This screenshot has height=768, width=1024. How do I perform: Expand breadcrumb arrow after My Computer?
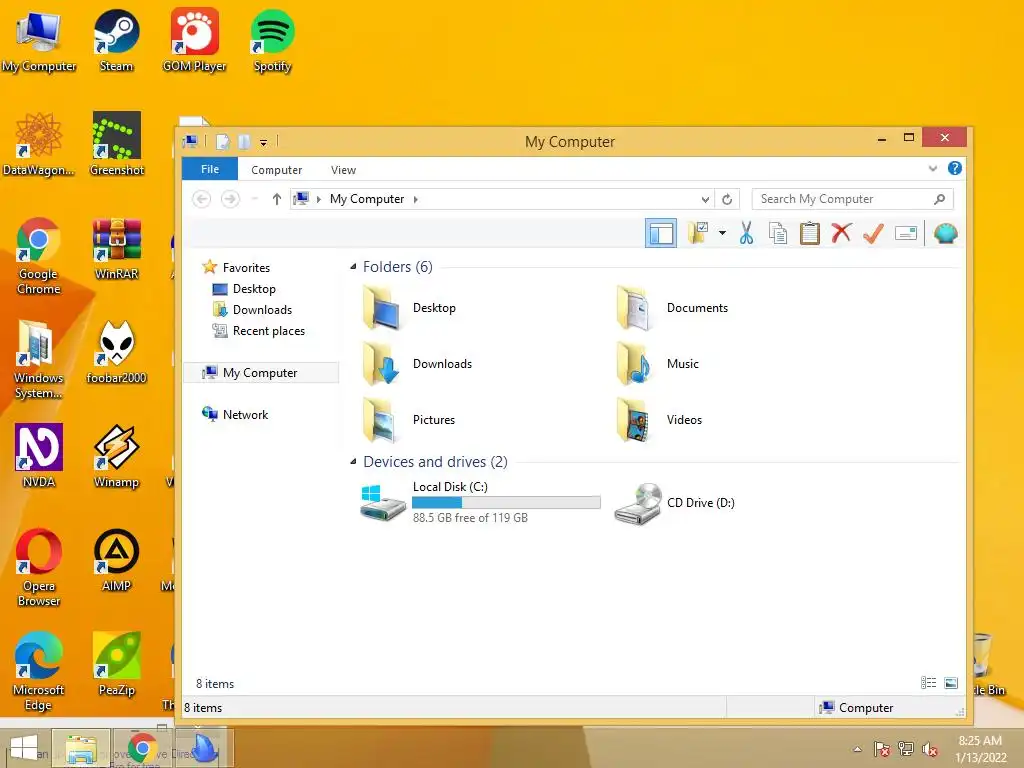pos(415,199)
